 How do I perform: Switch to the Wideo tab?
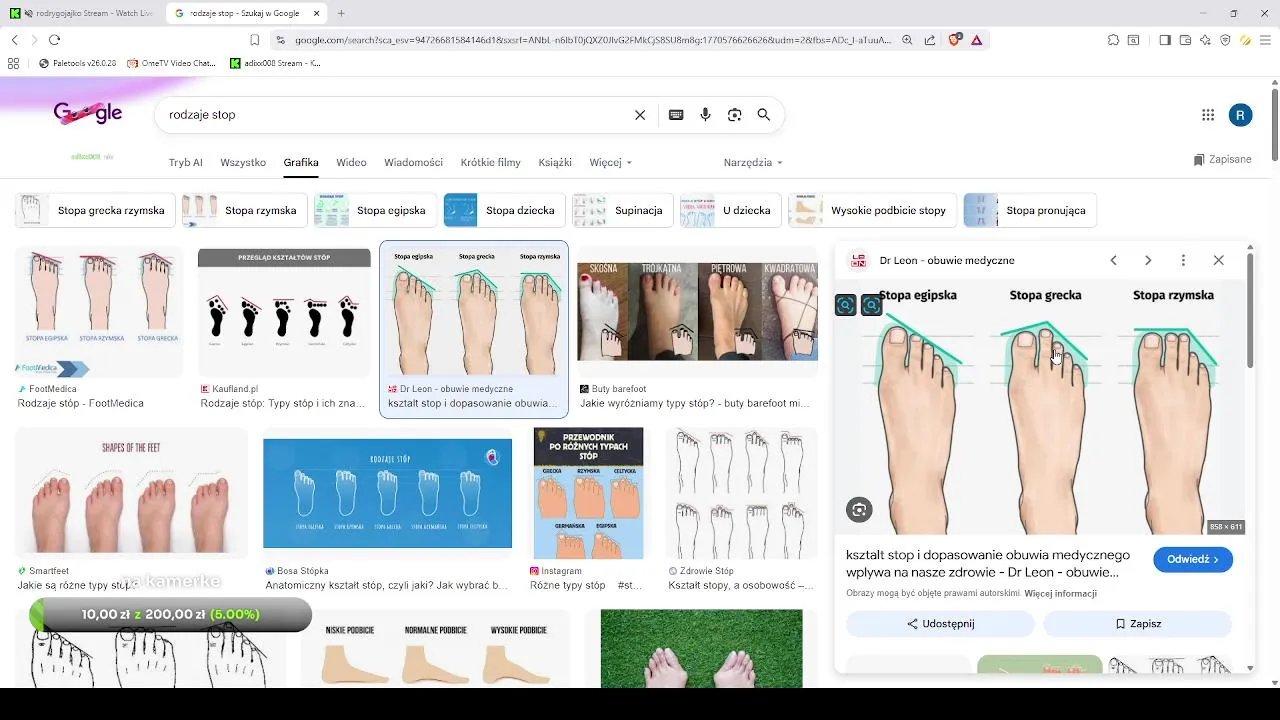tap(351, 162)
